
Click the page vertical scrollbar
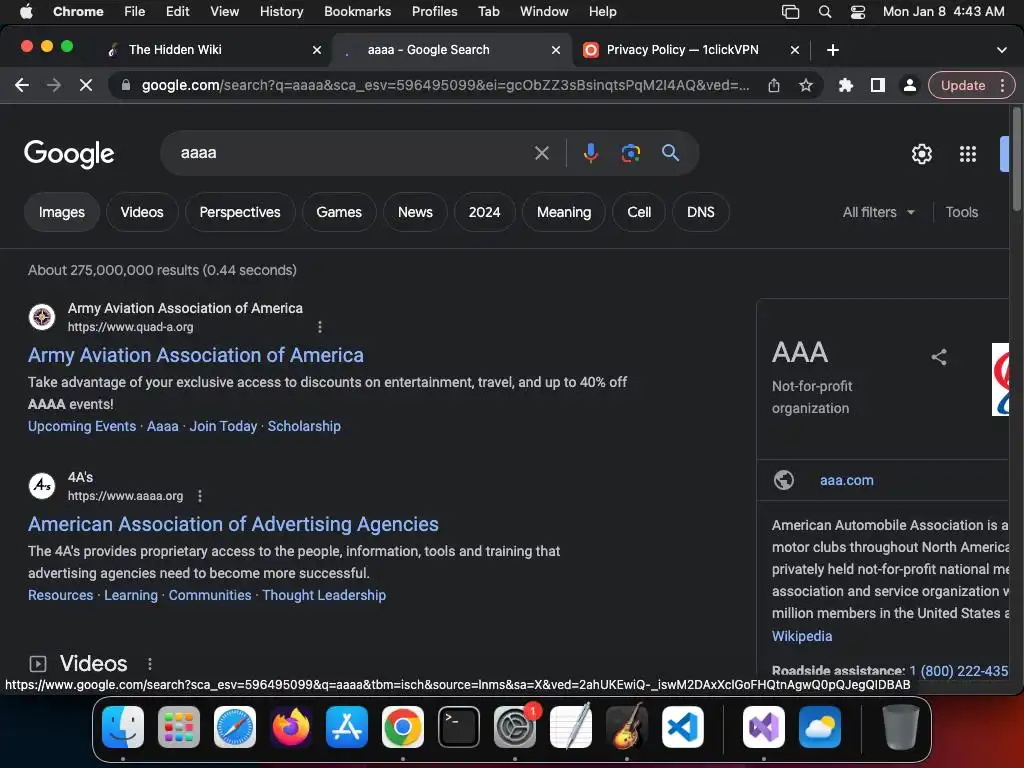[1016, 159]
